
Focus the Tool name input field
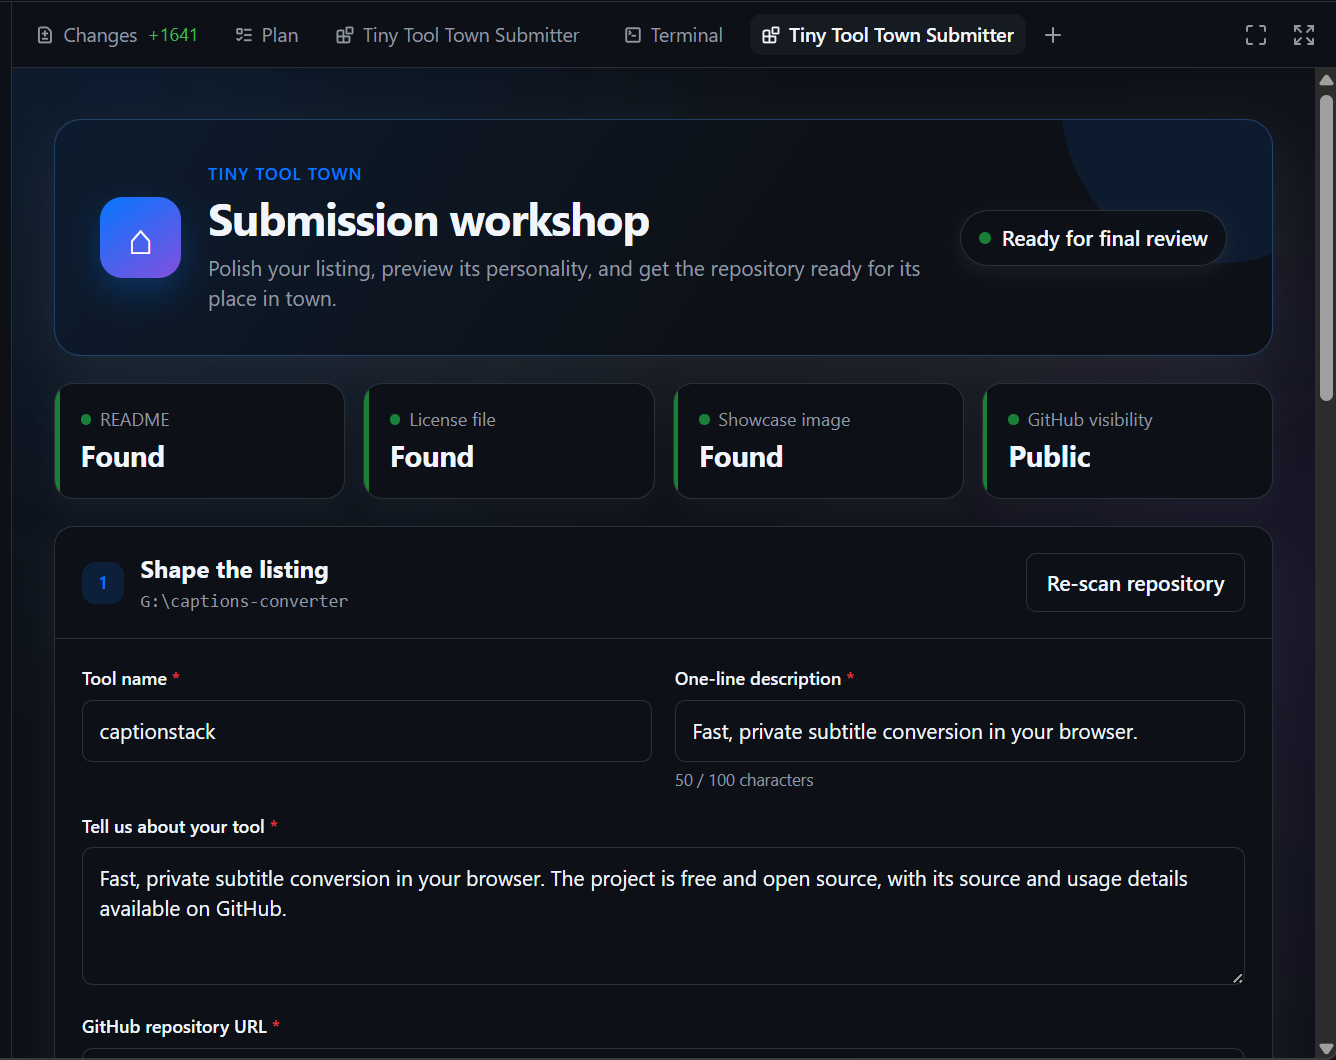(x=367, y=731)
